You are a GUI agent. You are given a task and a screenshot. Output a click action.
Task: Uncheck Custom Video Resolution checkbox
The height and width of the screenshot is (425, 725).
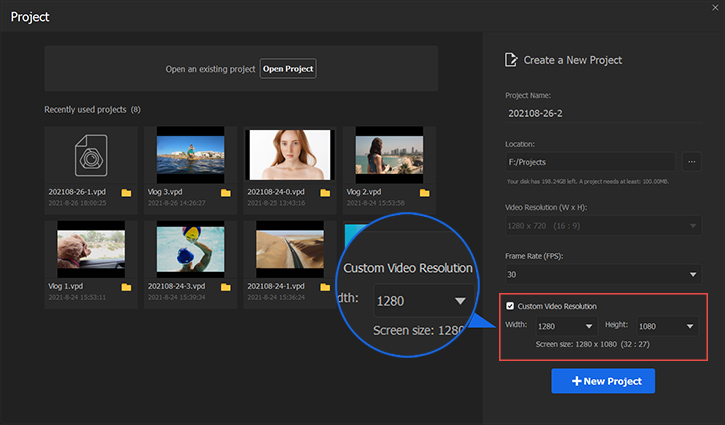tap(512, 306)
